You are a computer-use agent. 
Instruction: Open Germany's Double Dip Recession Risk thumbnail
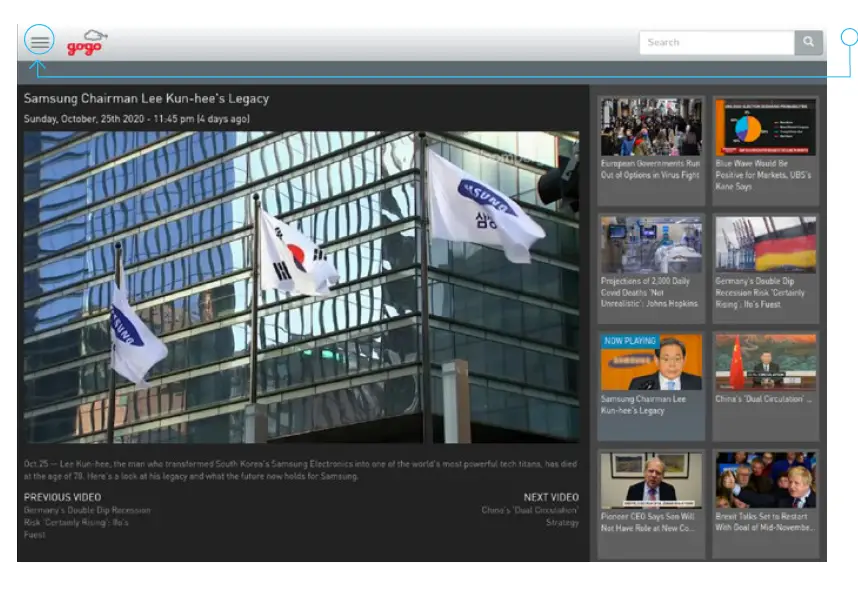pos(765,245)
